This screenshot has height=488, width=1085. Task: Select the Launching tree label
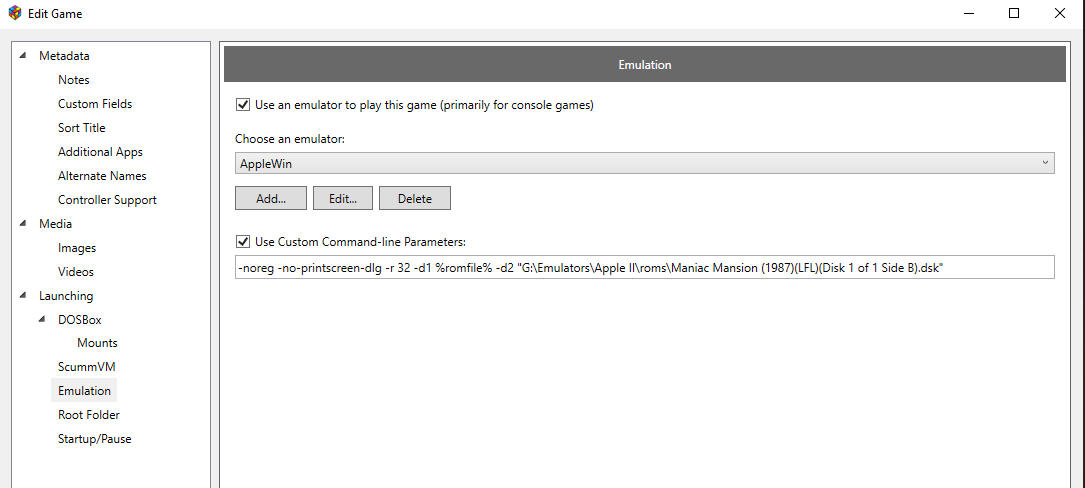pyautogui.click(x=66, y=296)
